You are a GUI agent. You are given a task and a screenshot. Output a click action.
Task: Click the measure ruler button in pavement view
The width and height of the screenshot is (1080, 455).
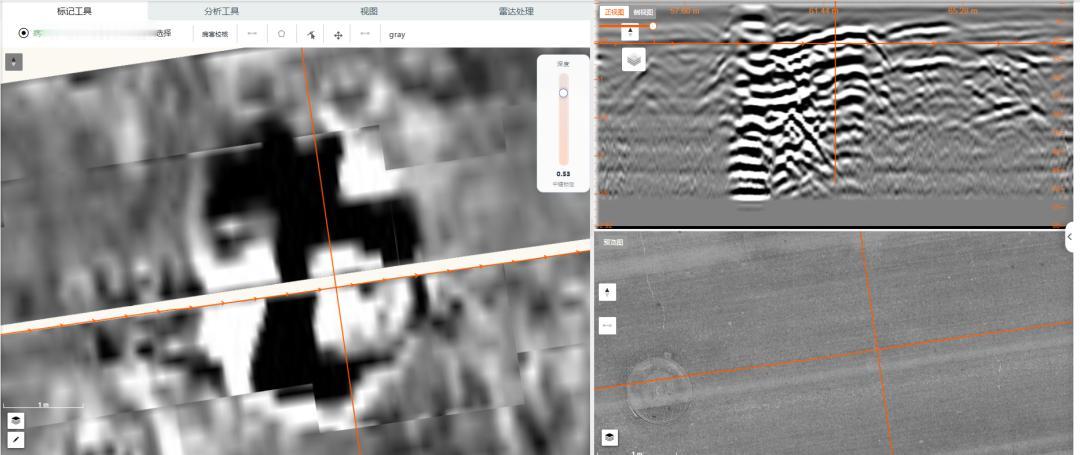click(608, 325)
